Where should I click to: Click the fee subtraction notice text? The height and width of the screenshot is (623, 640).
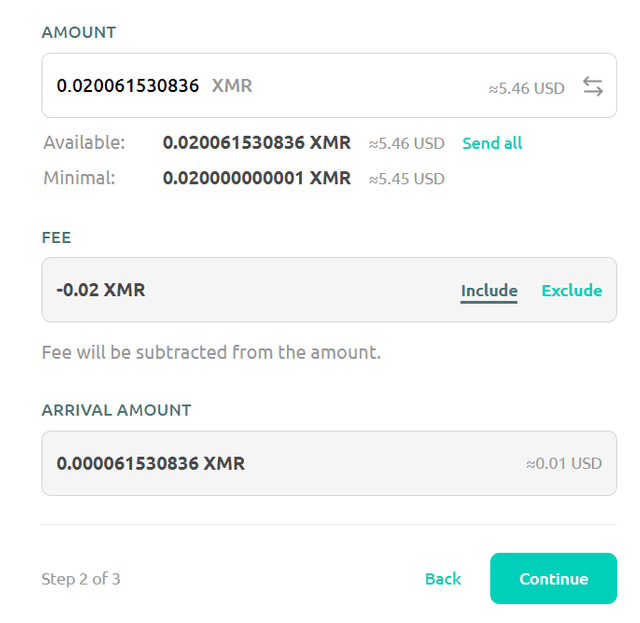coord(211,352)
